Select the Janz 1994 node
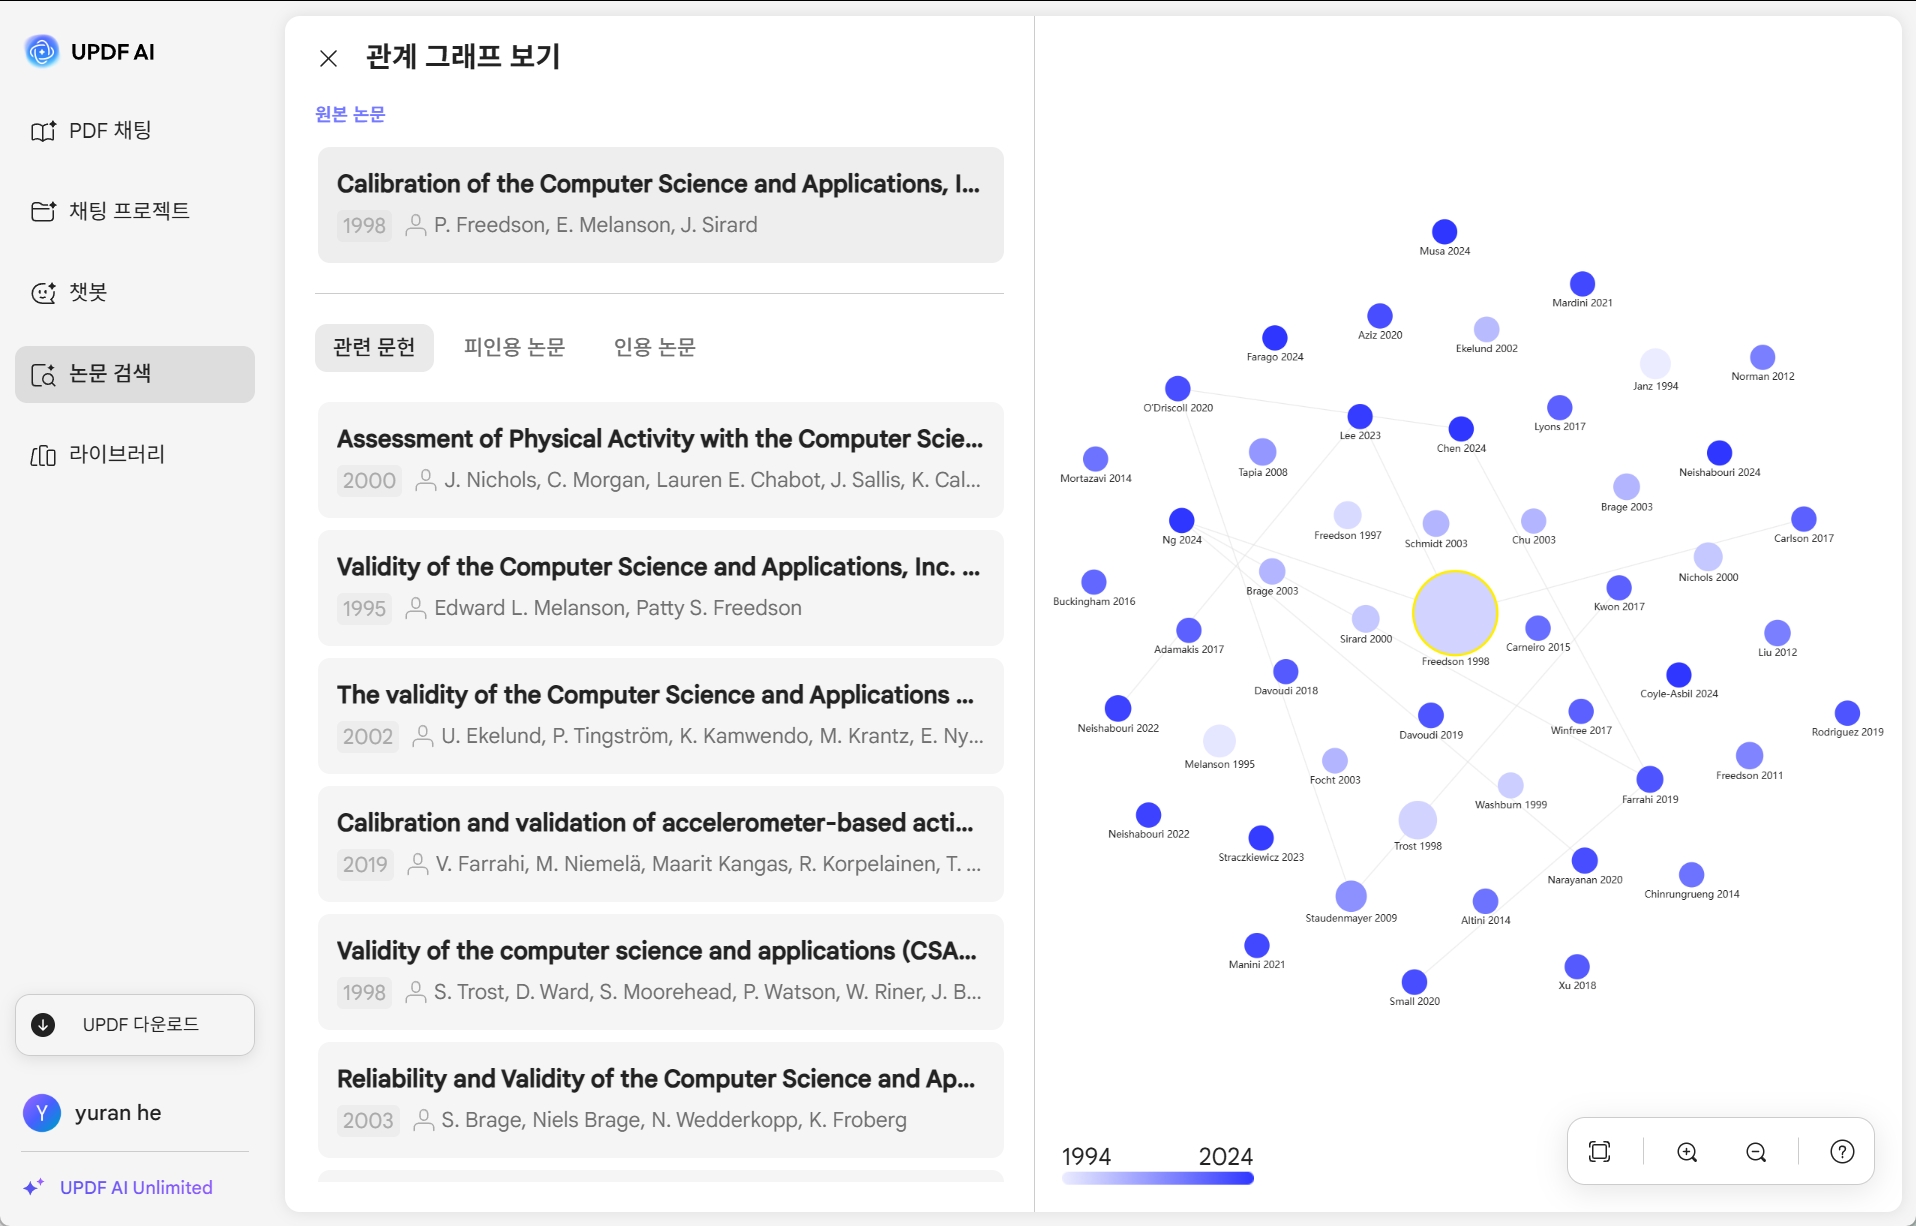This screenshot has width=1916, height=1226. [1655, 363]
